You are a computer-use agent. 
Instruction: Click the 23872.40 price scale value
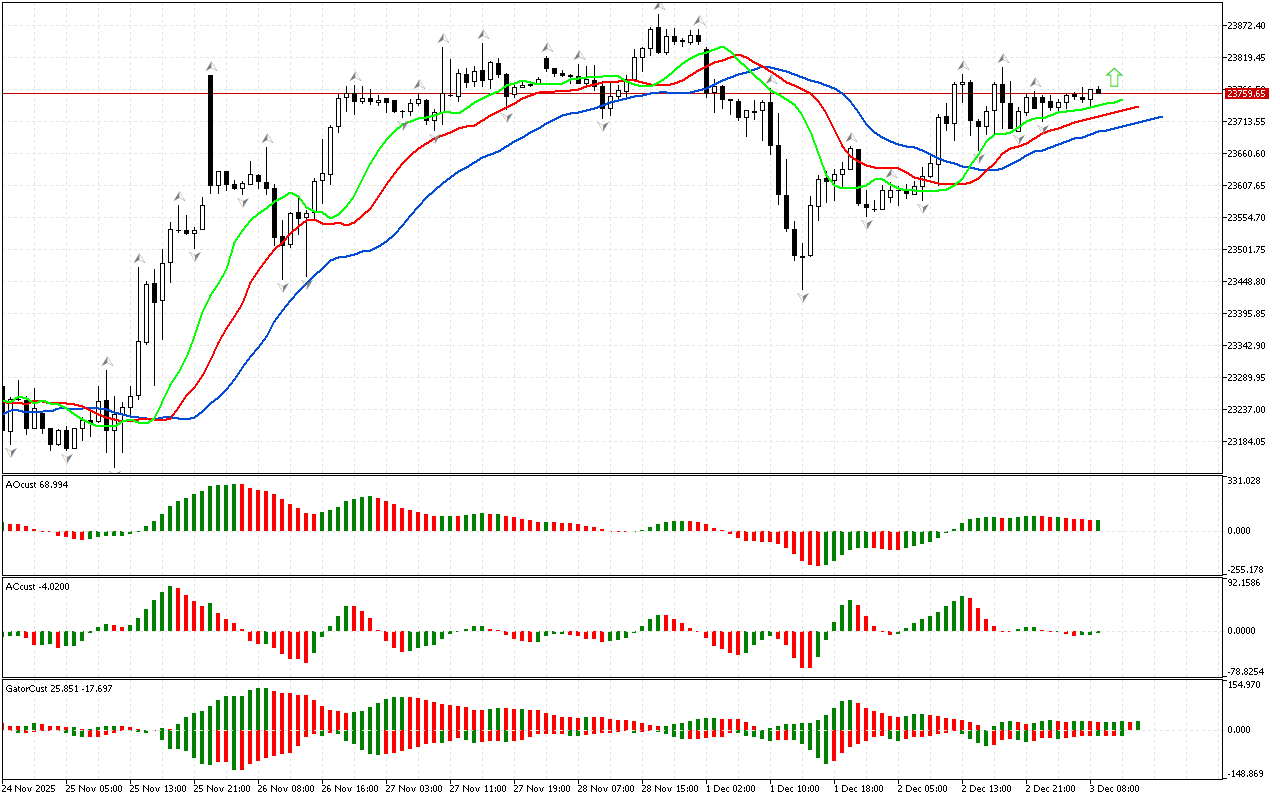coord(1246,25)
